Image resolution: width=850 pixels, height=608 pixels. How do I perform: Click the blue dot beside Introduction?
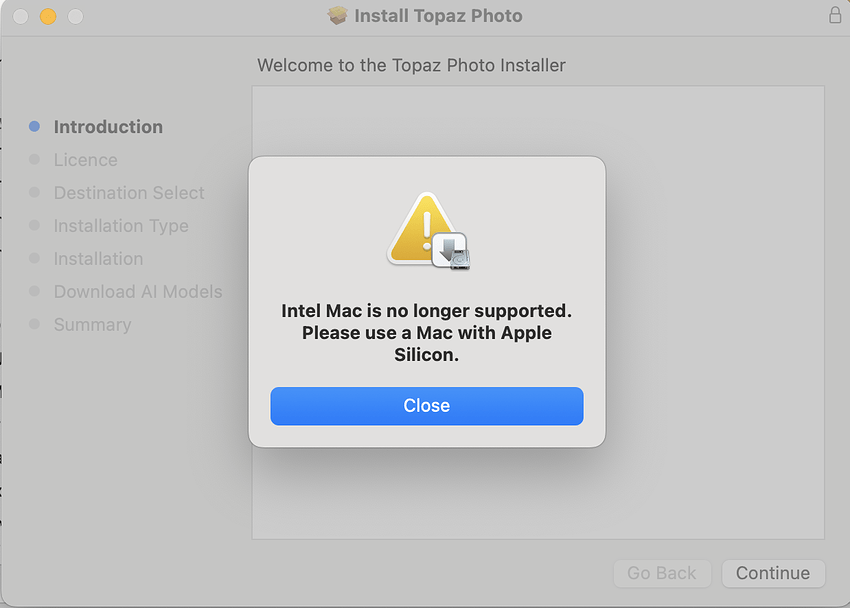pyautogui.click(x=35, y=126)
